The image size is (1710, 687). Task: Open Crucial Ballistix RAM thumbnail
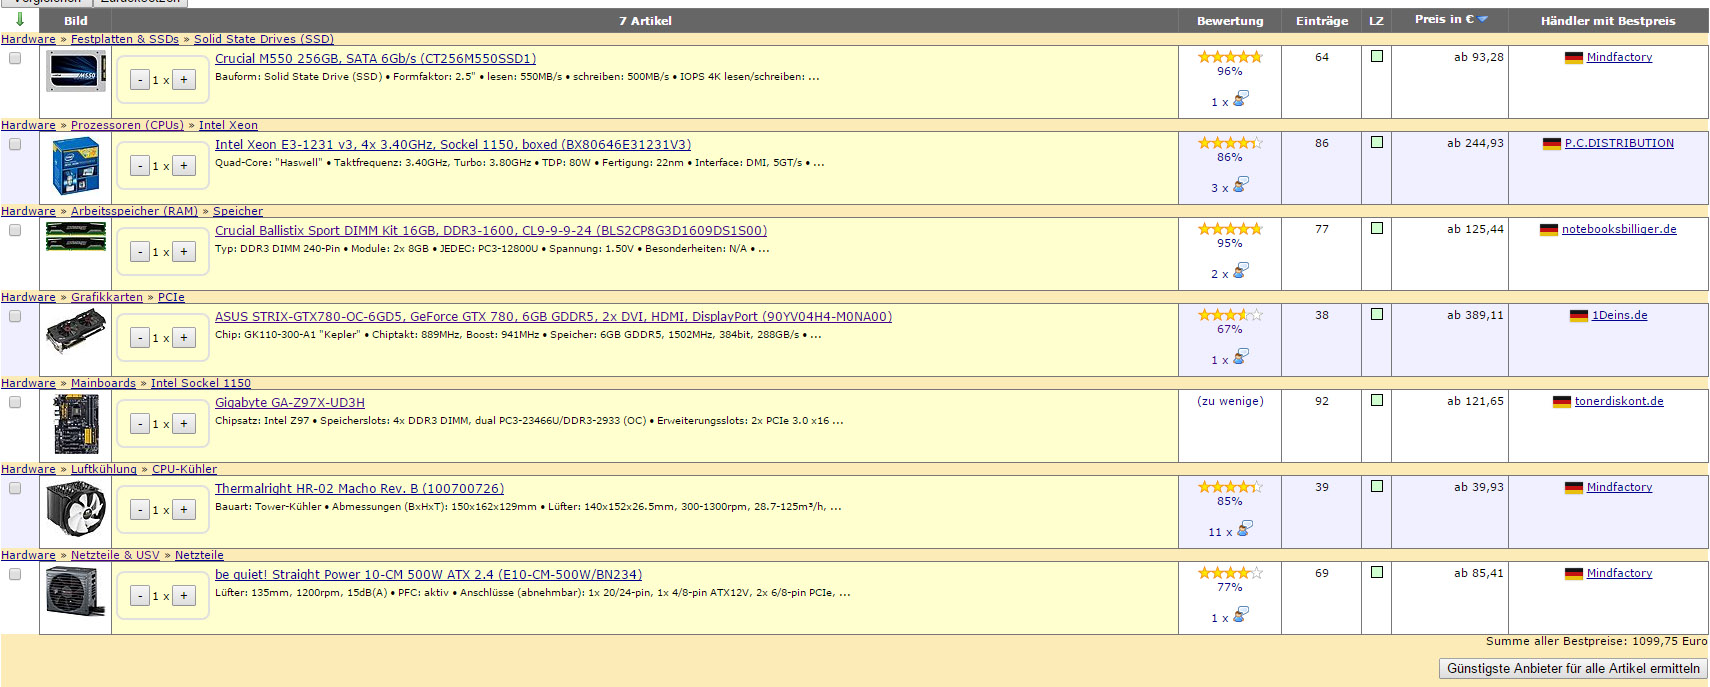point(76,236)
